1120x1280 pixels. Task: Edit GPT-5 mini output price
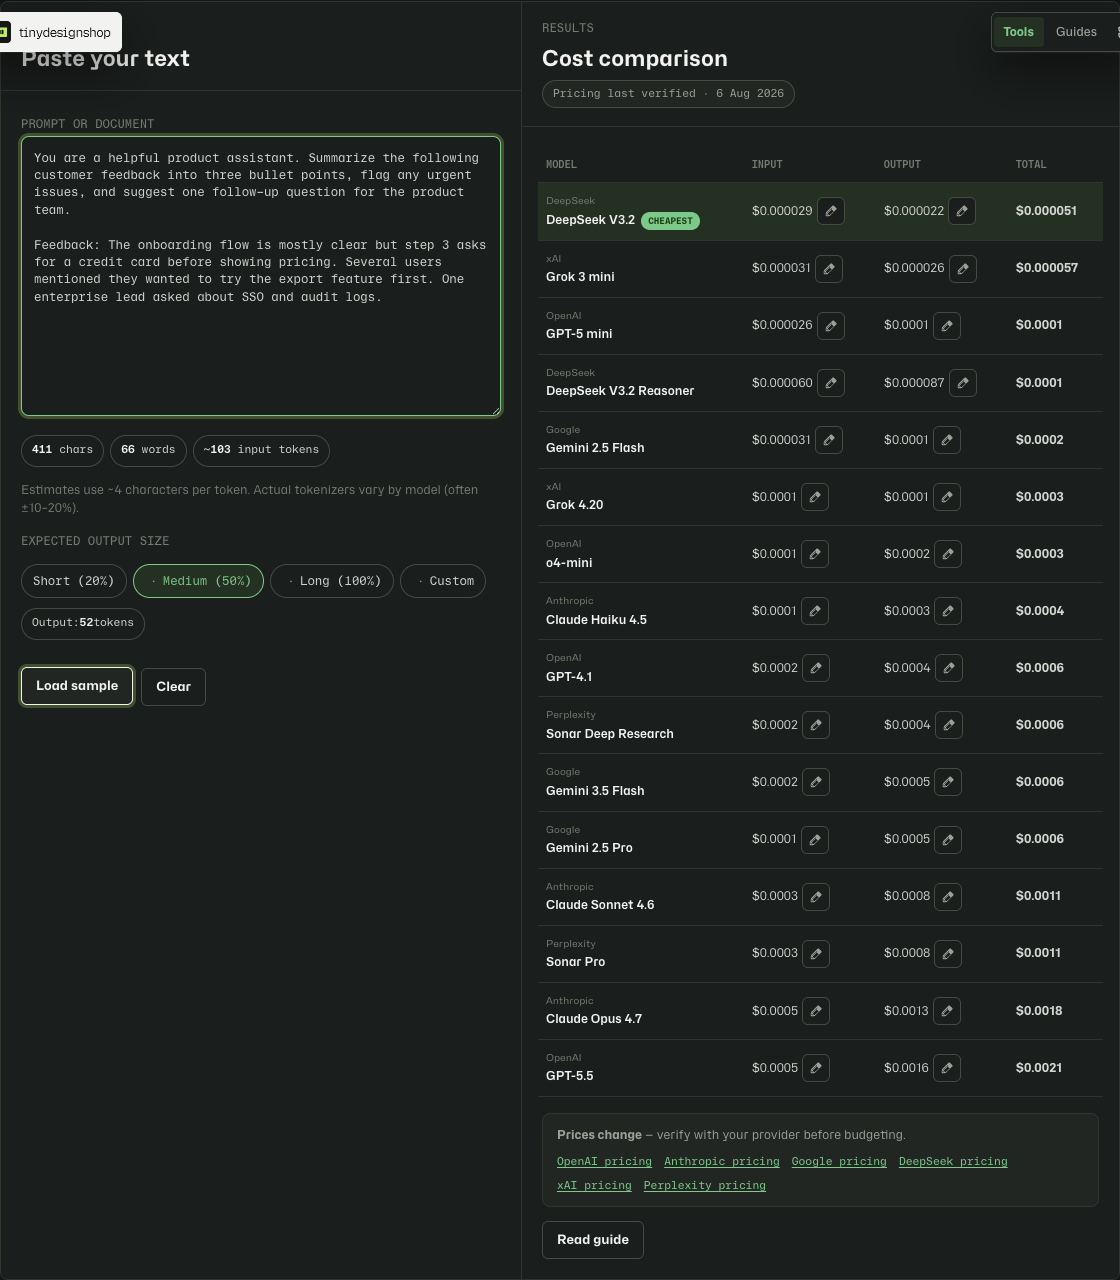pos(947,325)
